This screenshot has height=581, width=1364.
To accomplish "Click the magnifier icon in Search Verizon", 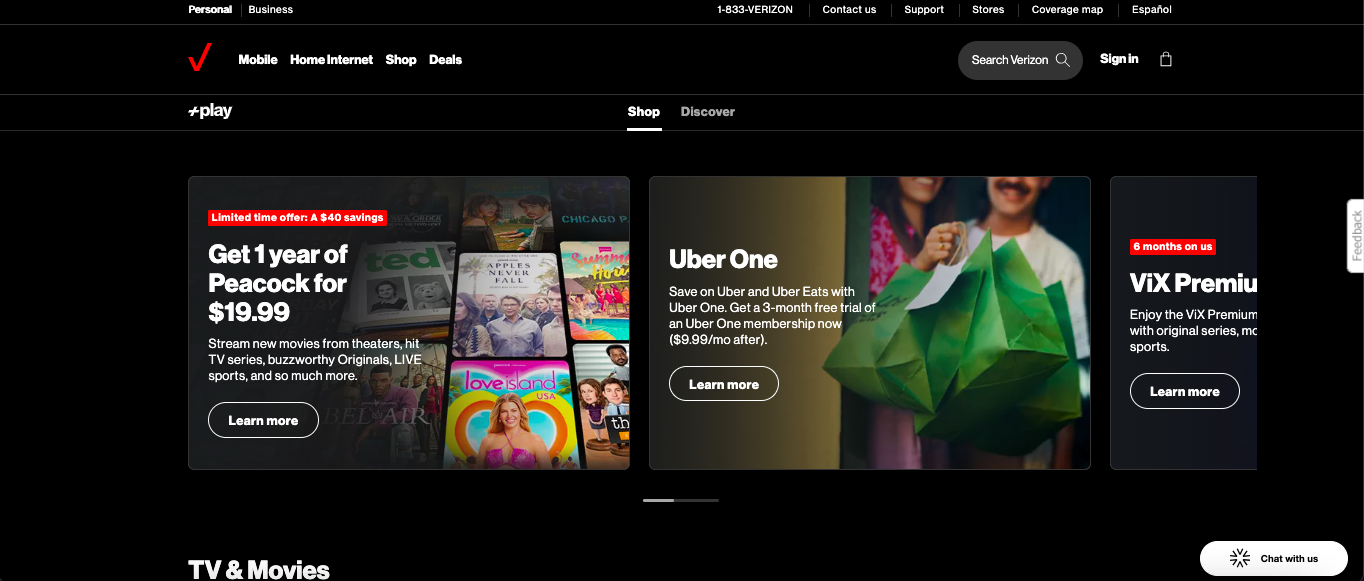I will [x=1062, y=60].
